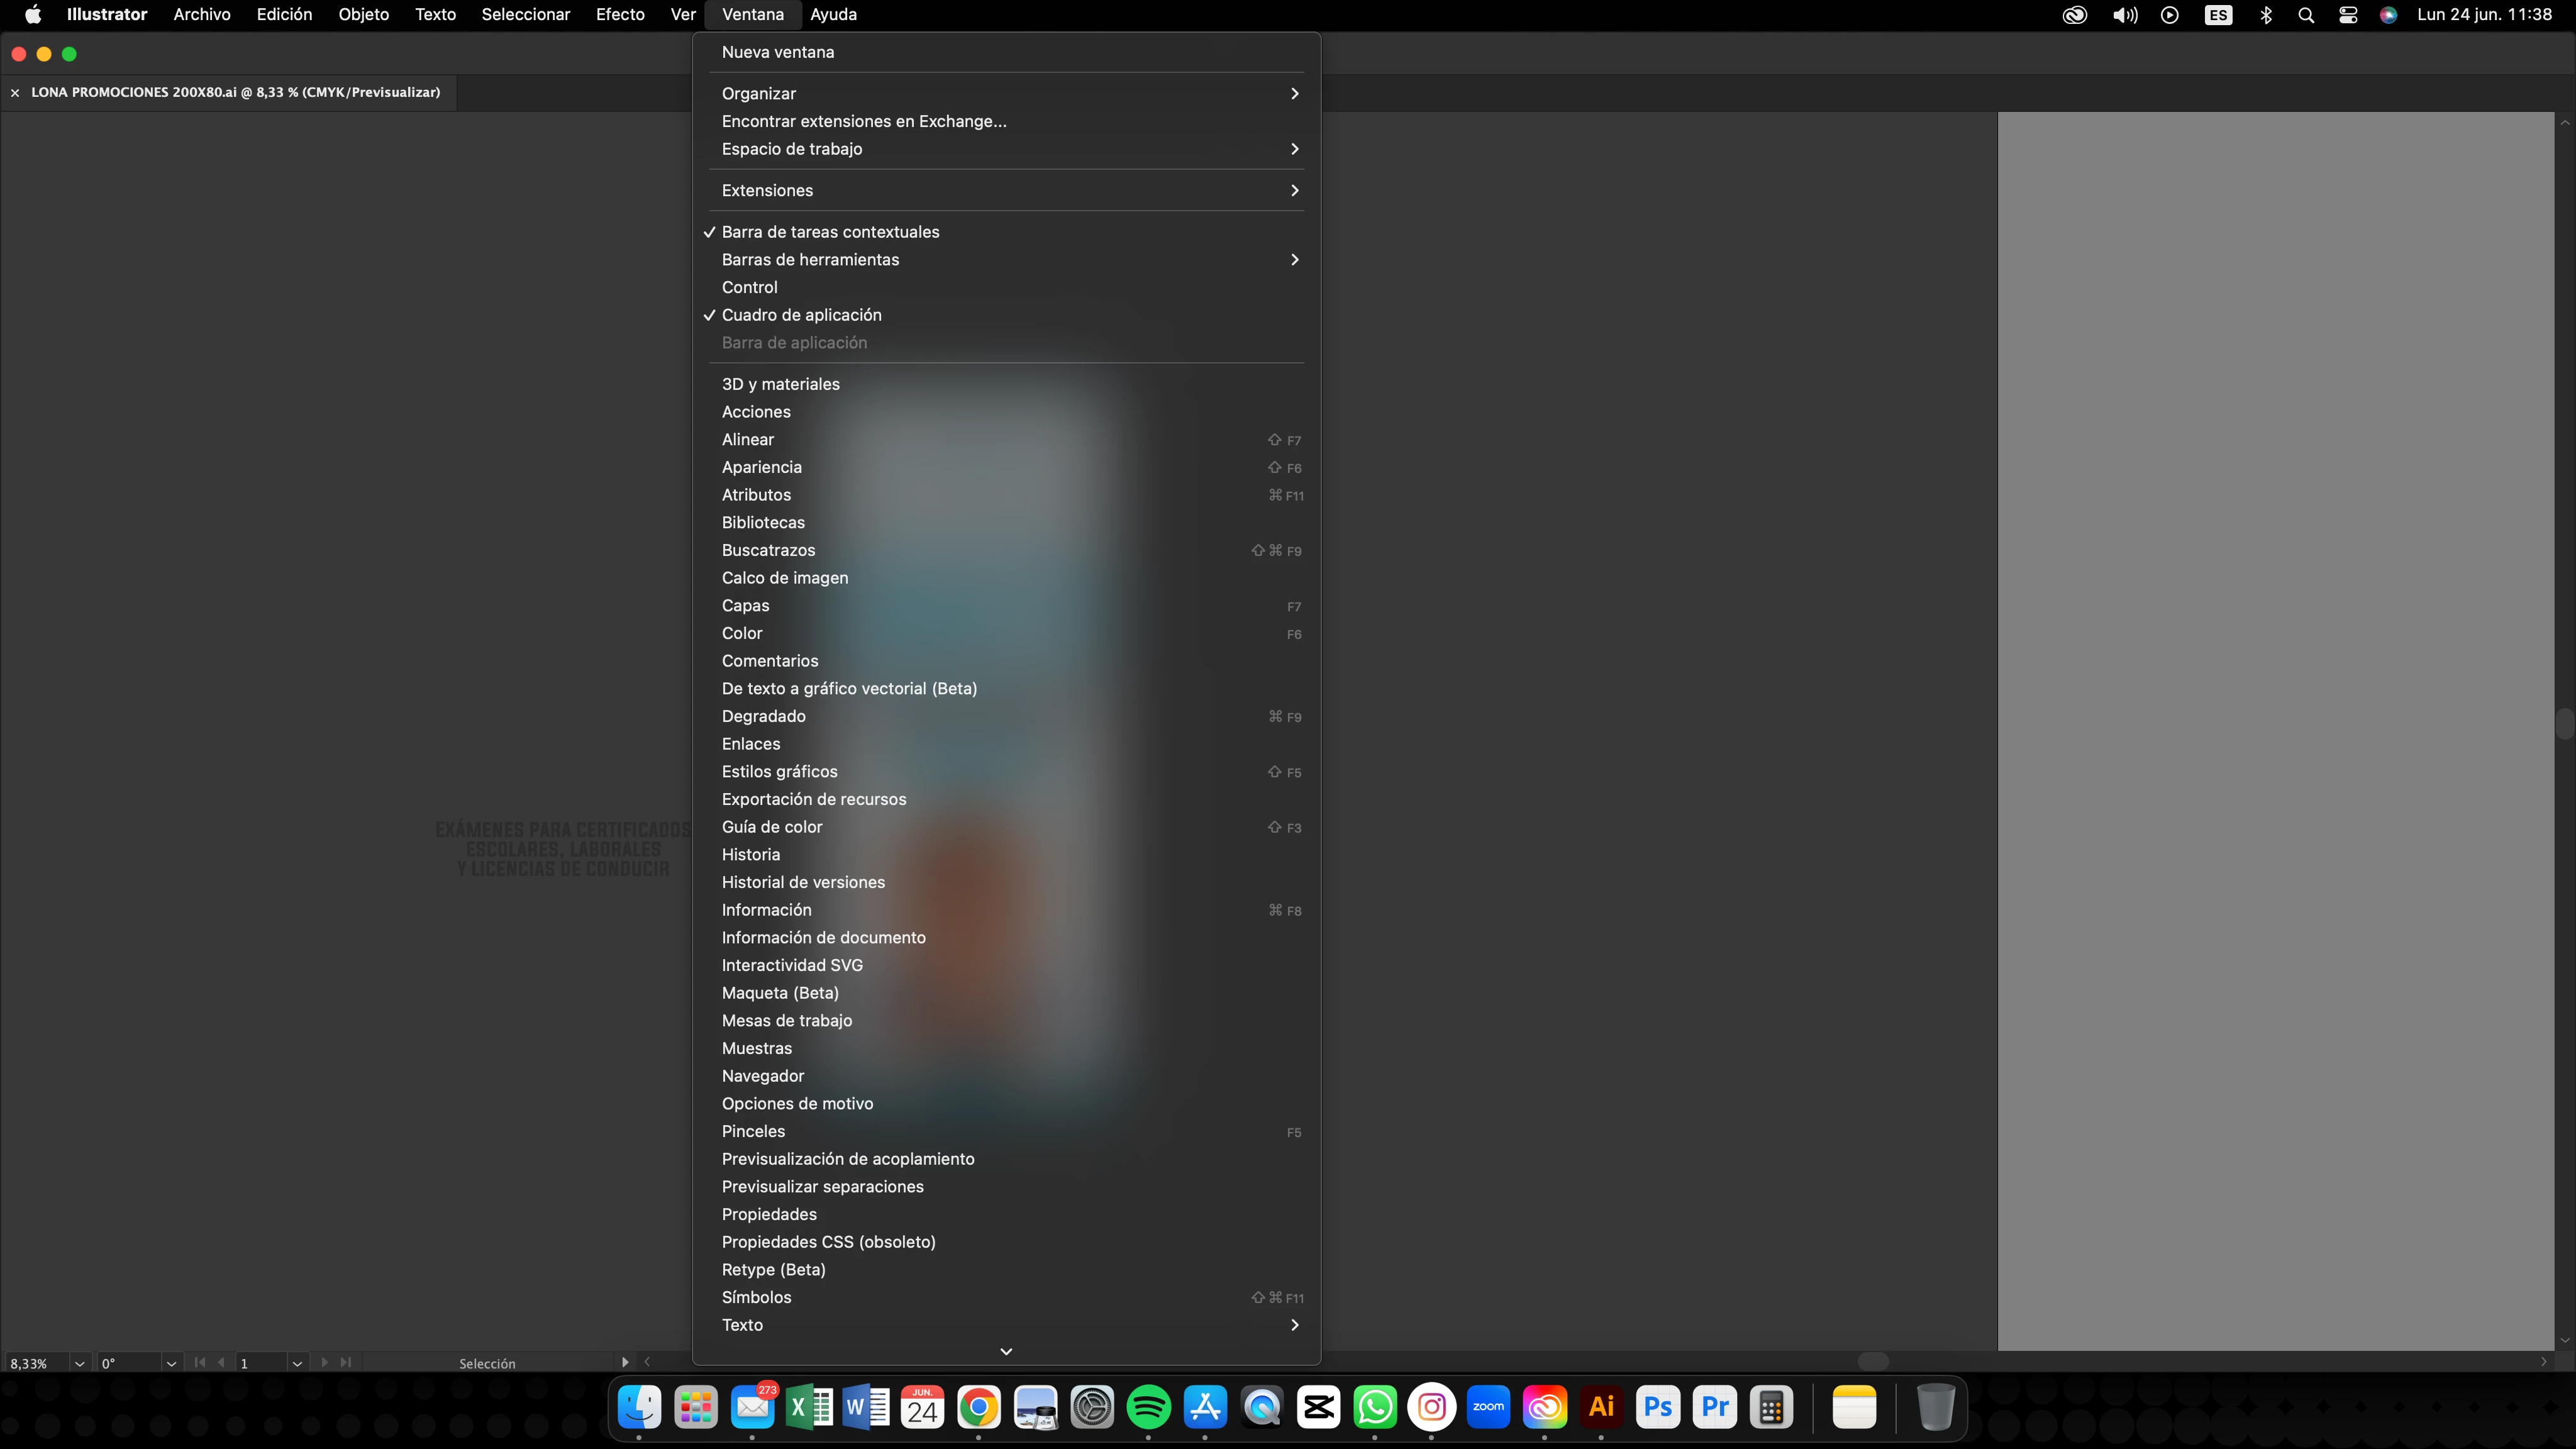Click the Spotlight search magnifier icon

click(2306, 15)
